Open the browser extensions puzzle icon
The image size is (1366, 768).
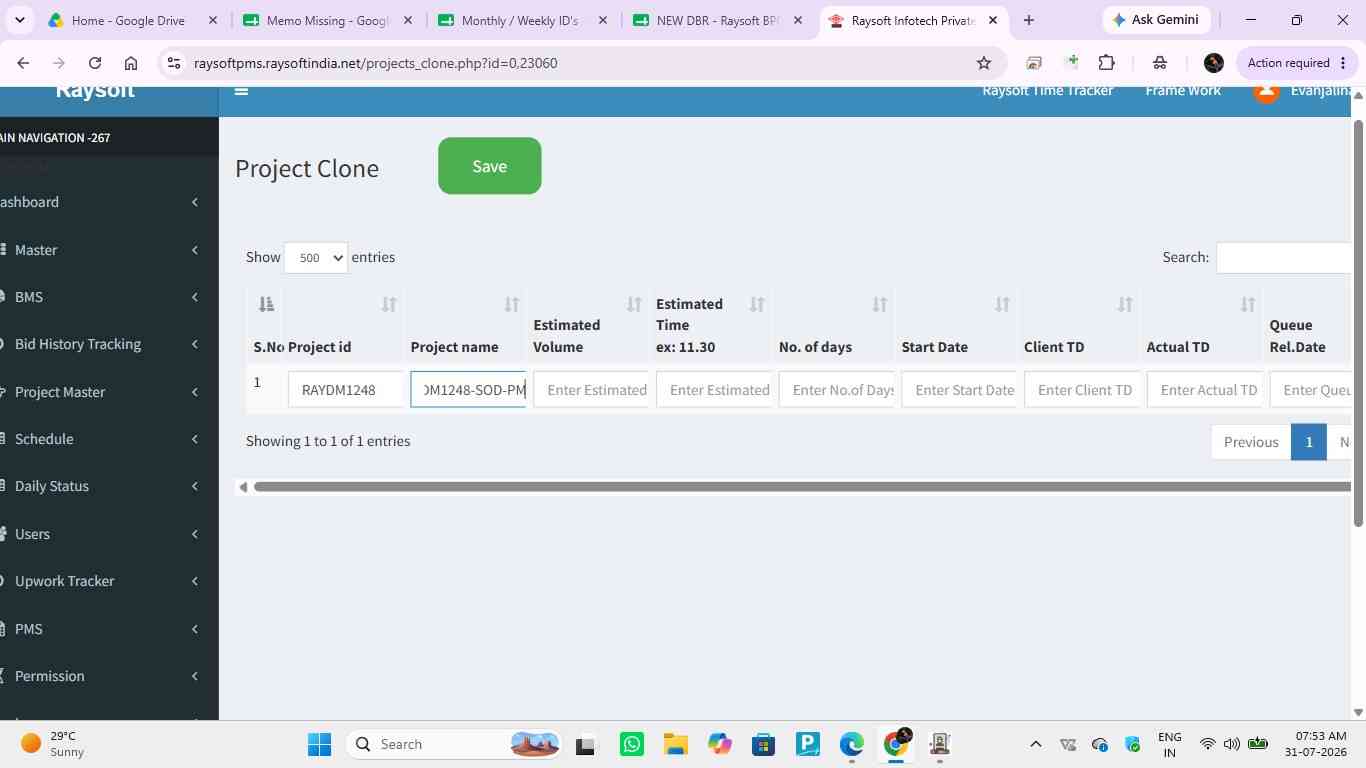(1106, 63)
